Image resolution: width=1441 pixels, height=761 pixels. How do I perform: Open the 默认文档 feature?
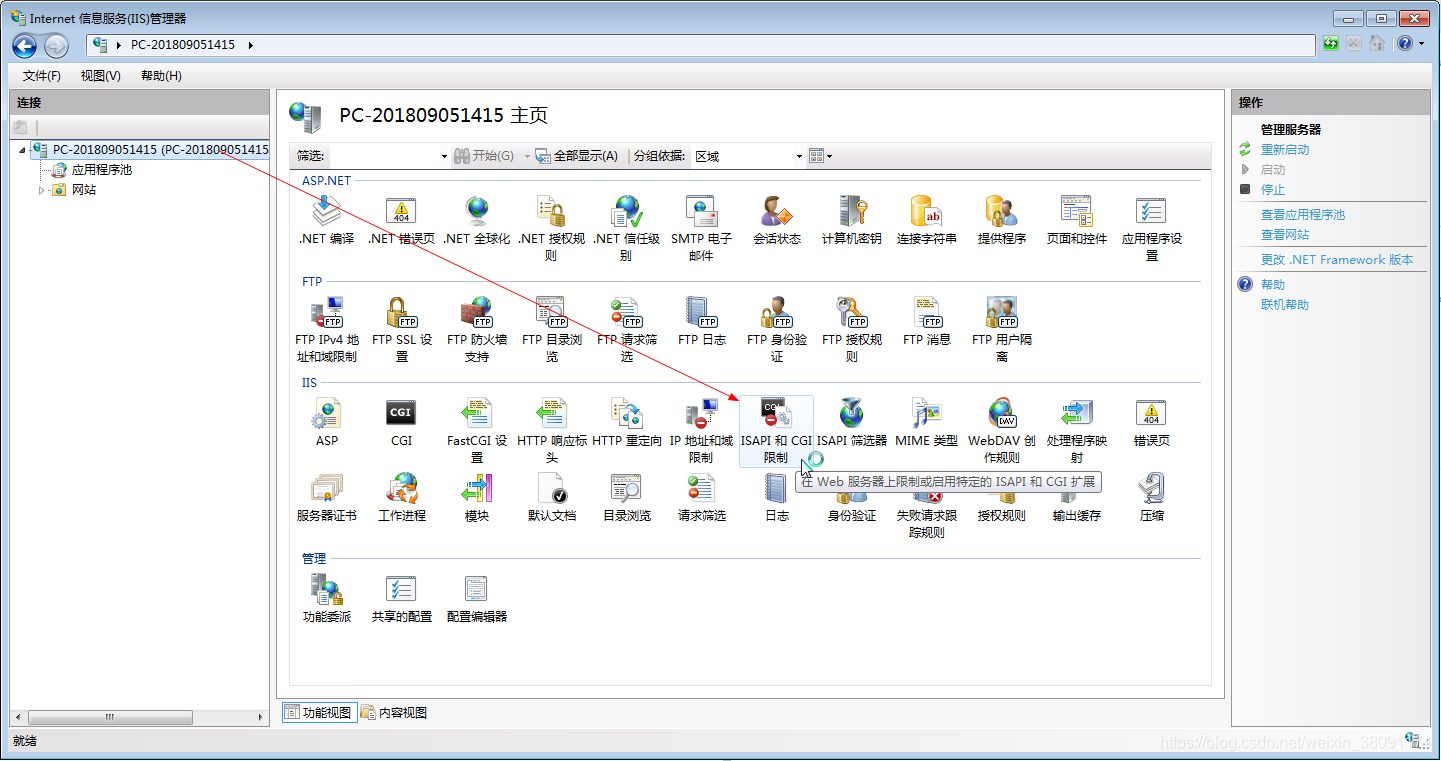click(x=552, y=497)
